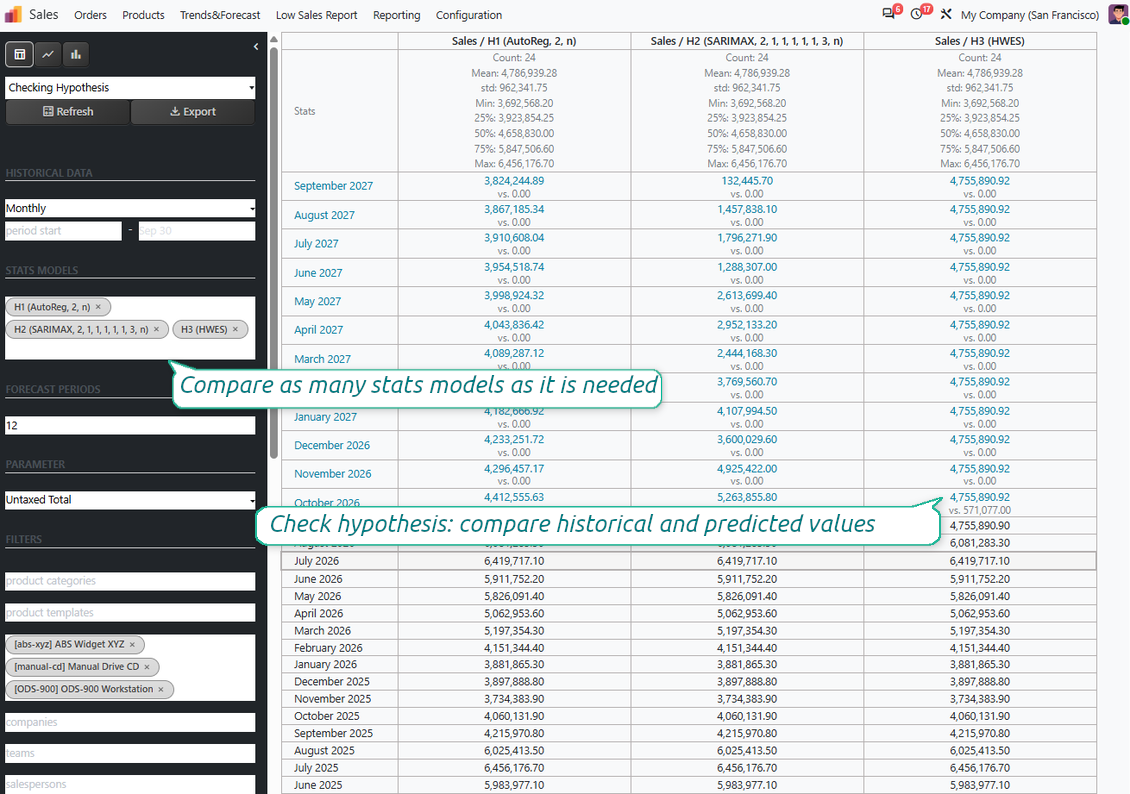Viewport: 1130px width, 794px height.
Task: Click the Stats row label
Action: (304, 111)
